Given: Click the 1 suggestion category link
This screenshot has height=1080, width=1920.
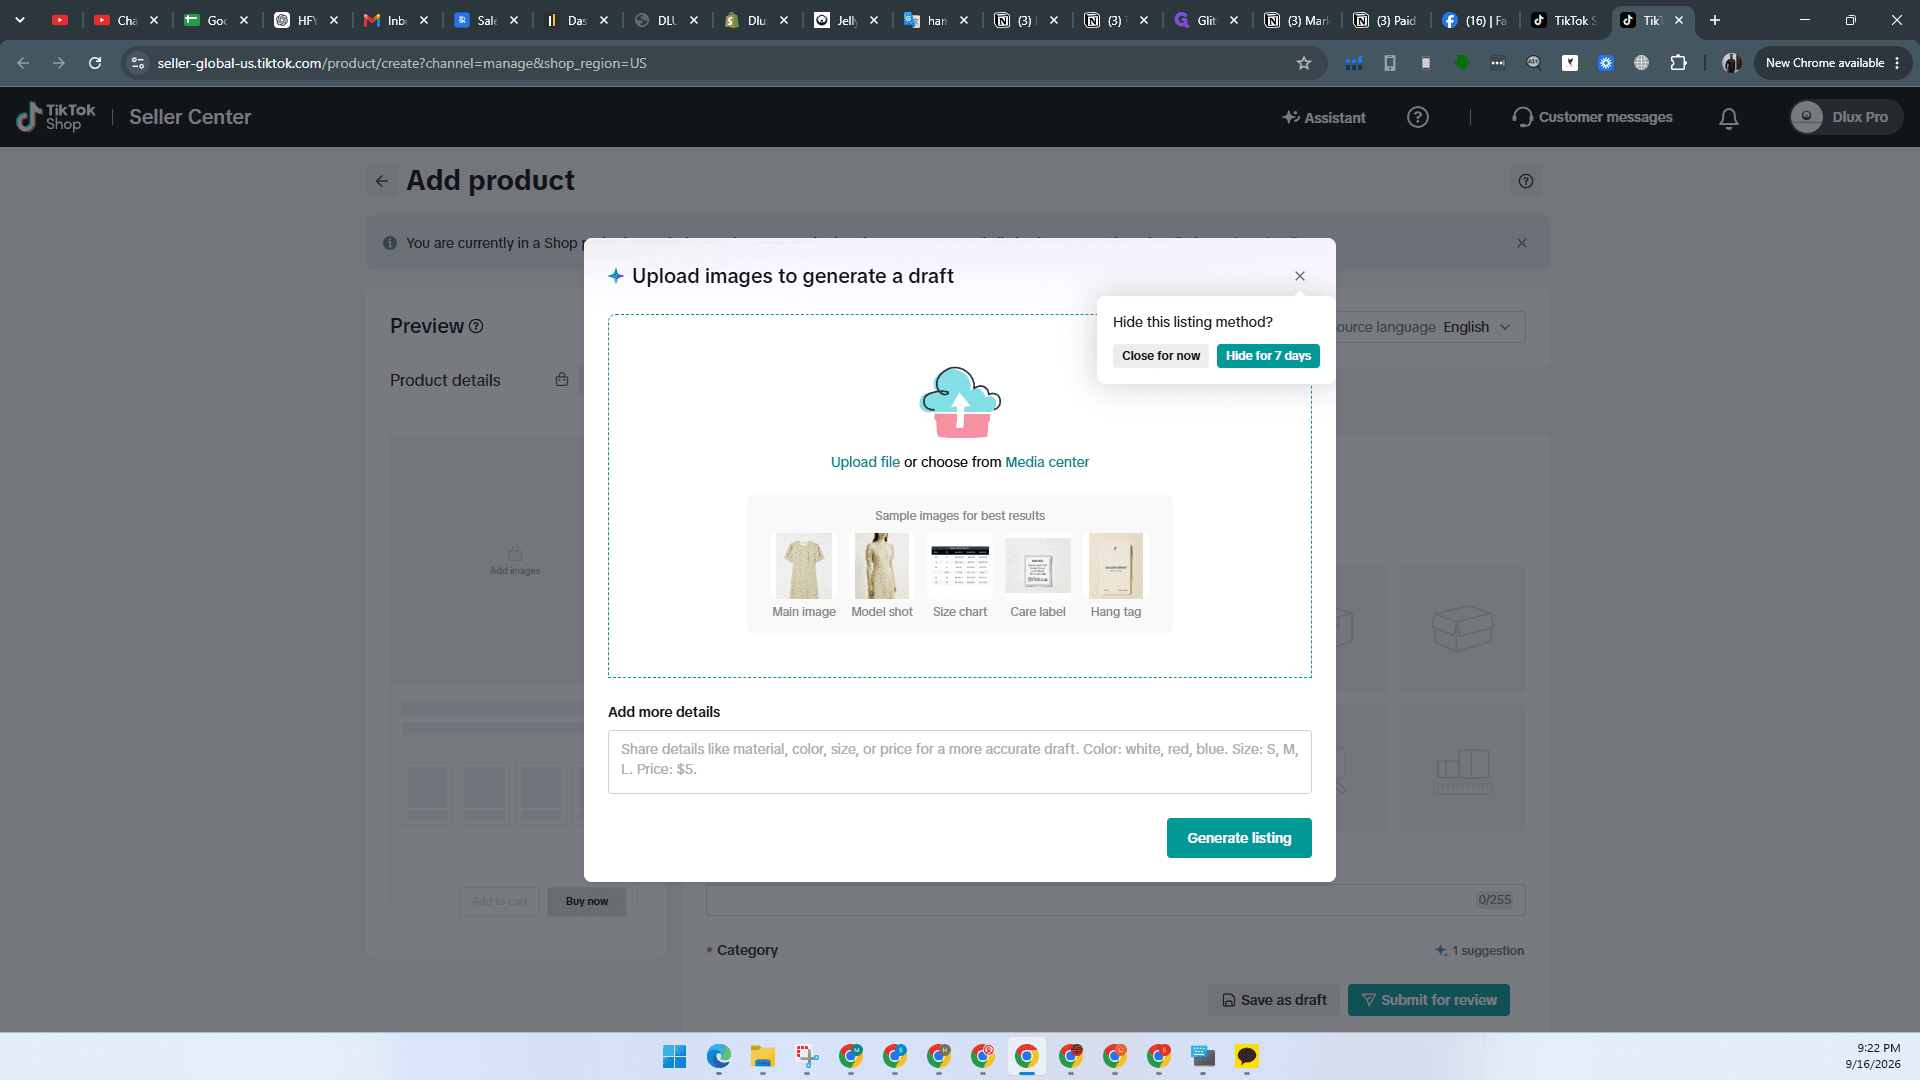Looking at the screenshot, I should click(x=1480, y=951).
